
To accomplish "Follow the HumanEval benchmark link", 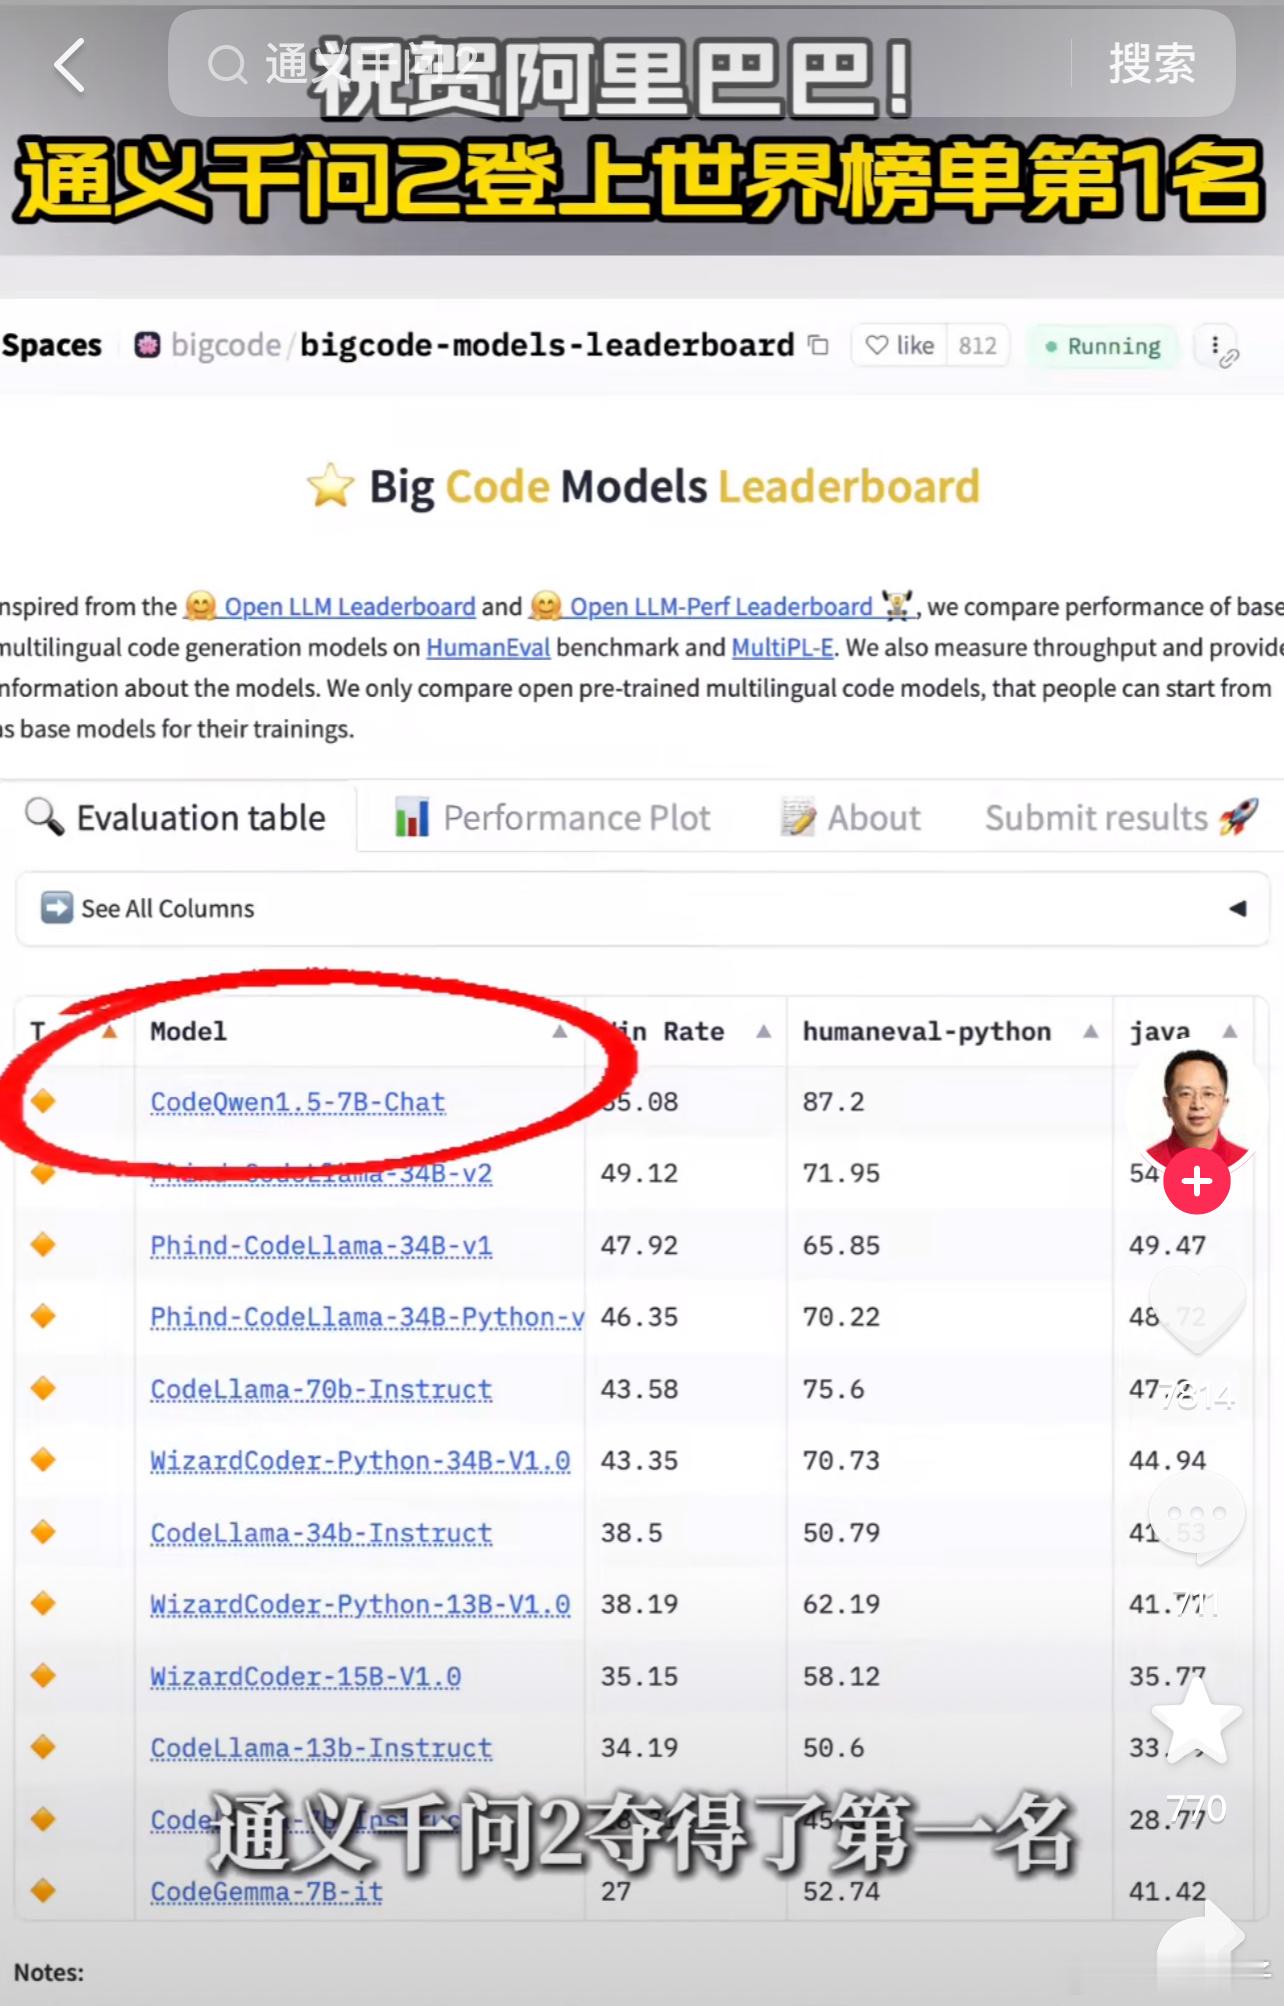I will 488,647.
